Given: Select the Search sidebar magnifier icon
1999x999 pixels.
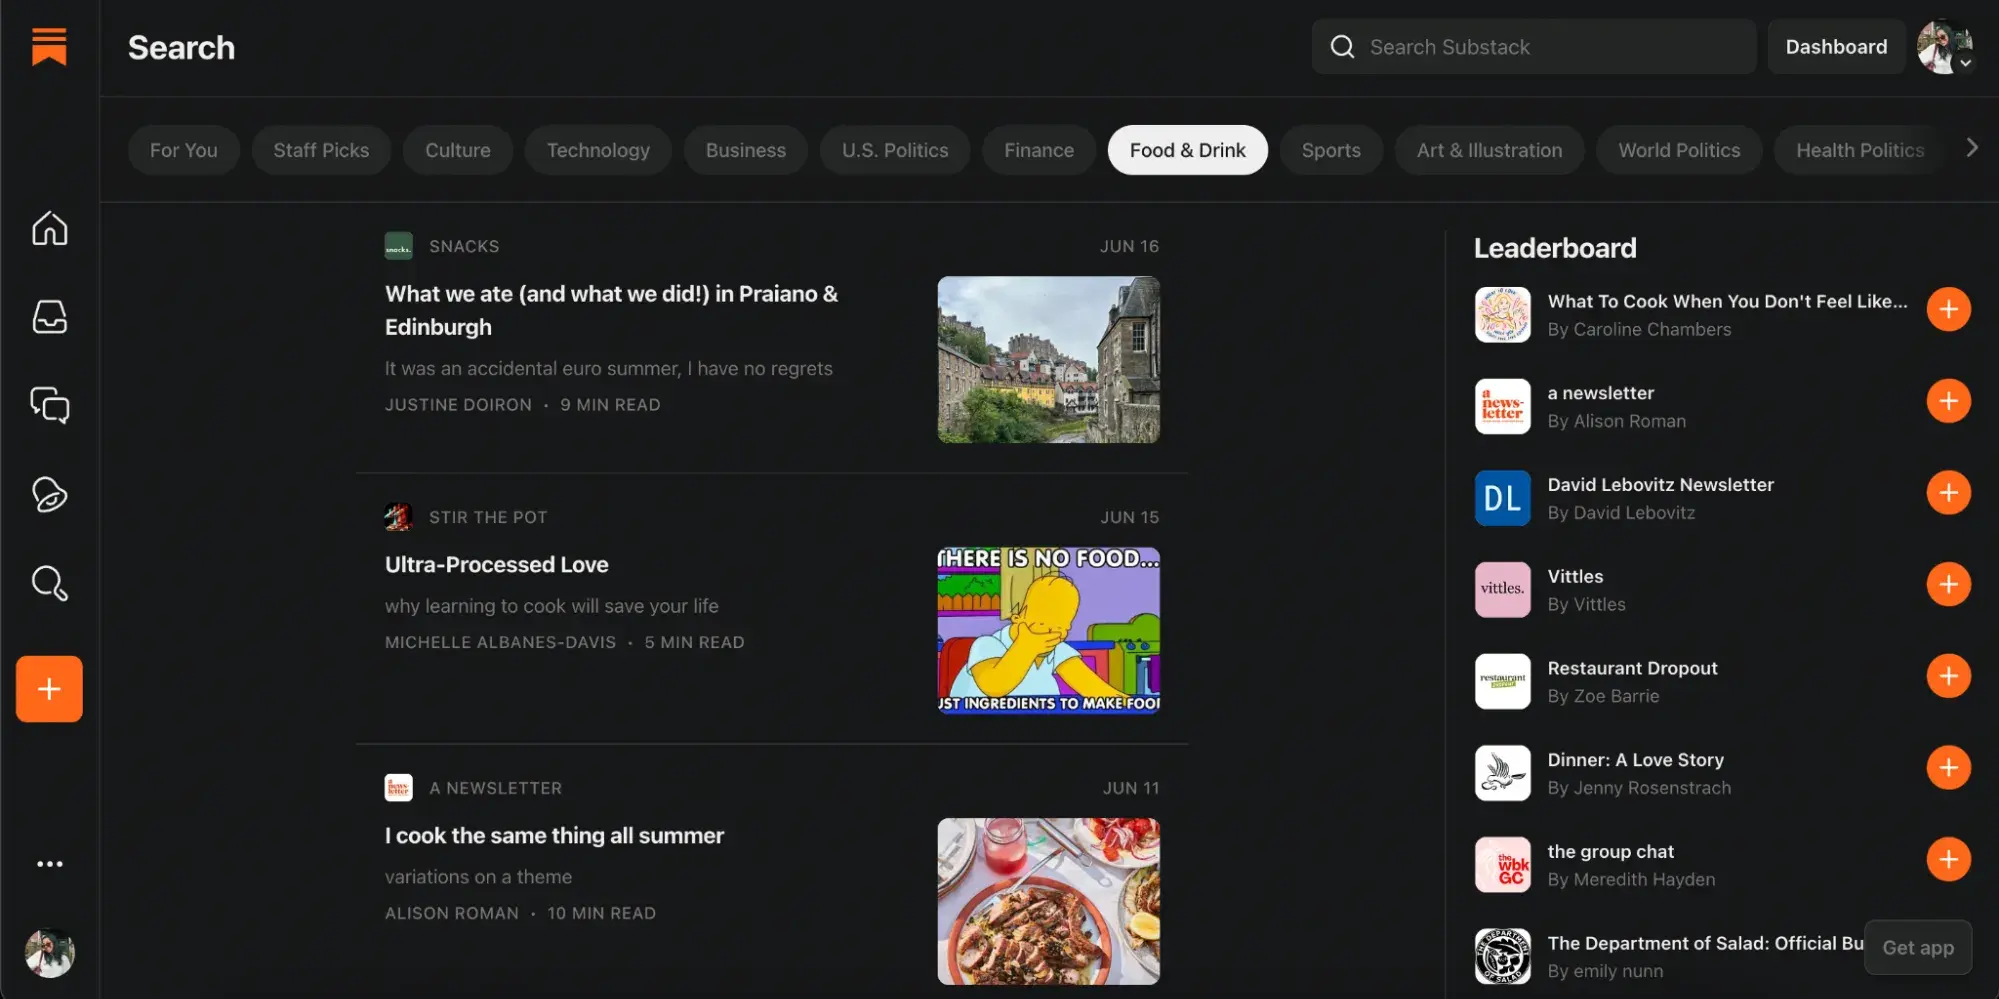Looking at the screenshot, I should pos(49,583).
